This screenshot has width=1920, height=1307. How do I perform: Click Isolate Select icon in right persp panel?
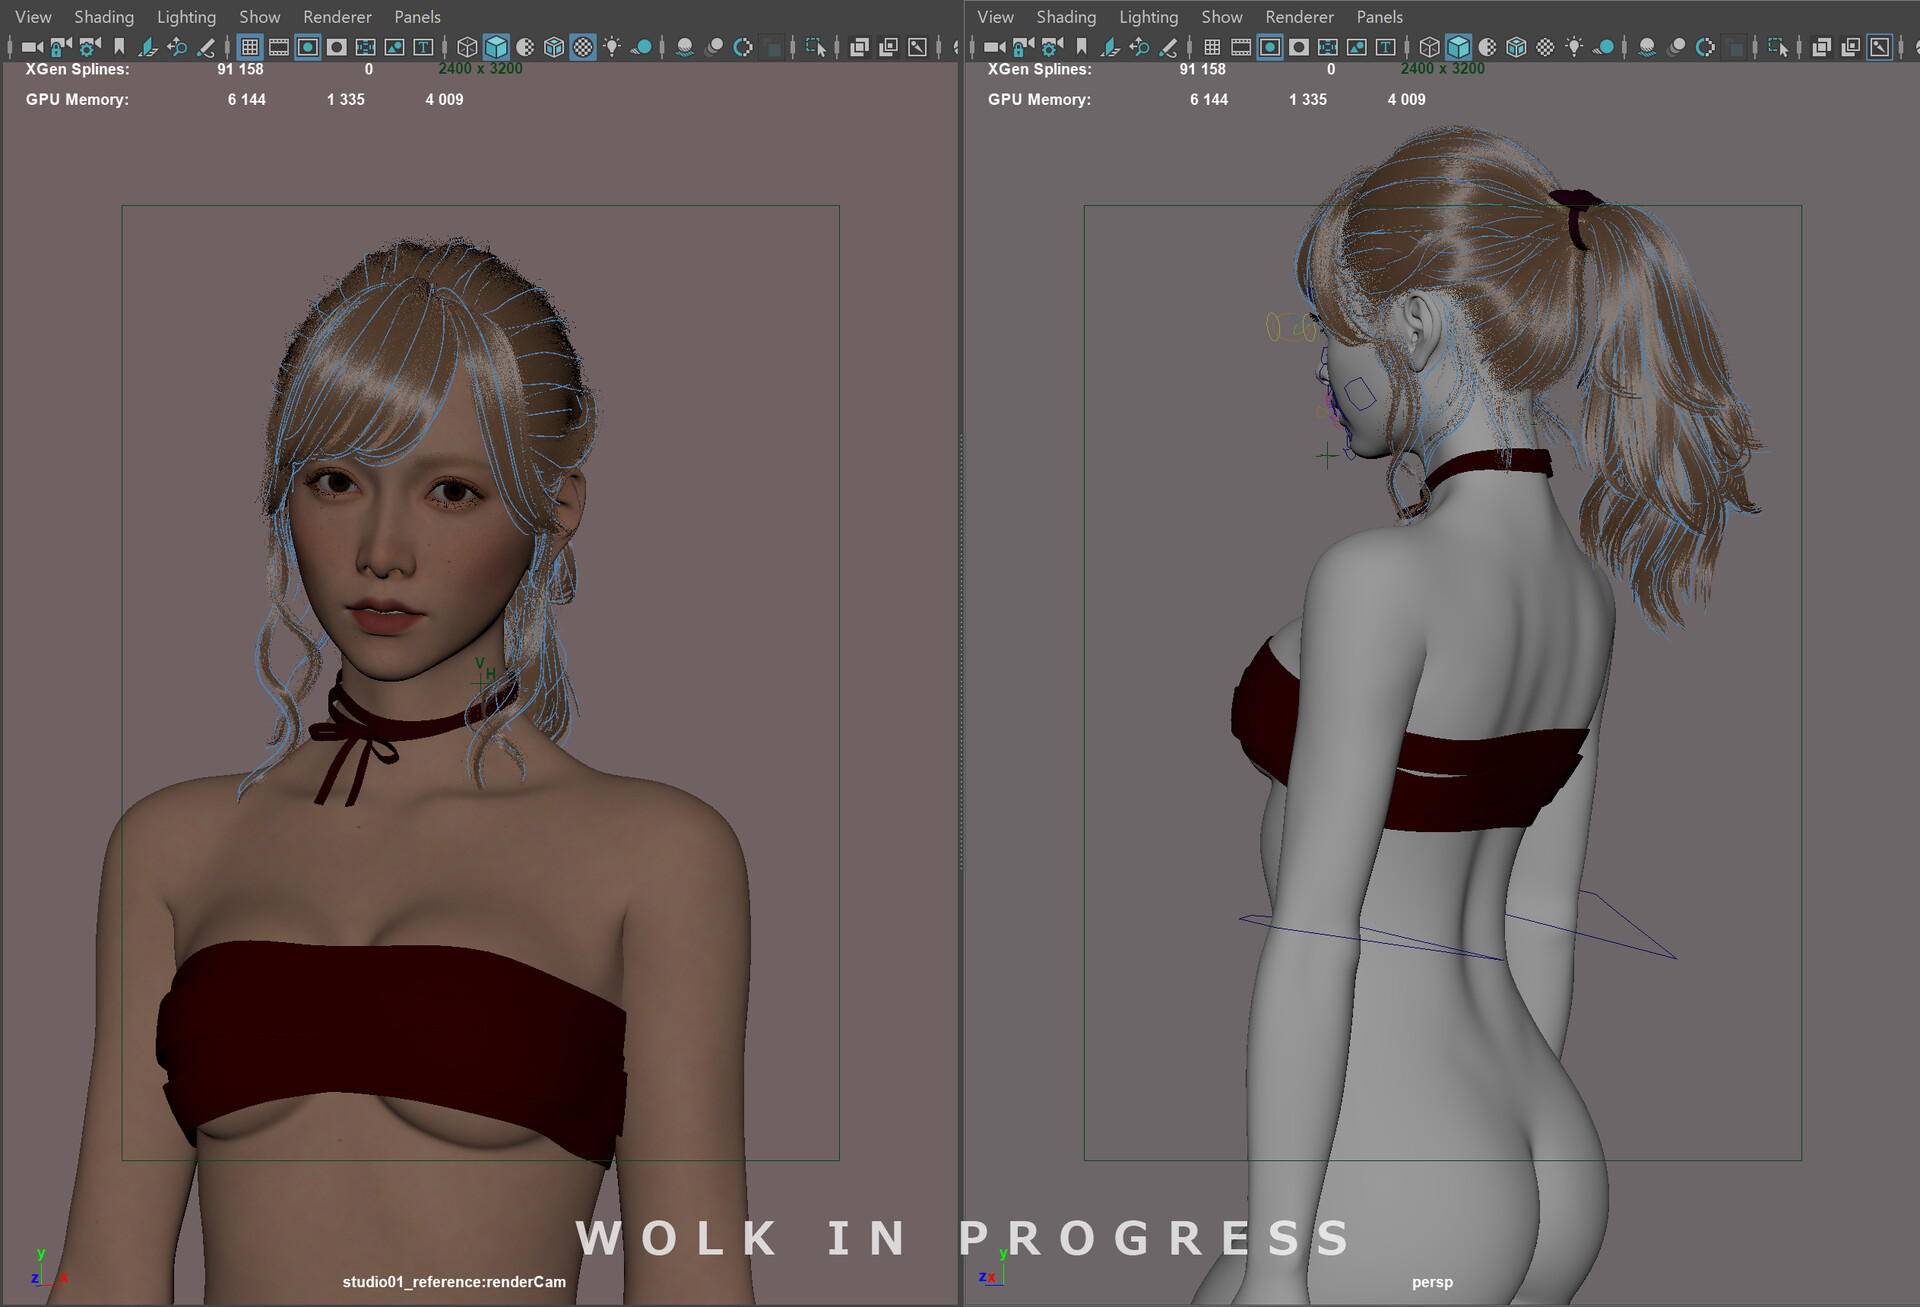click(x=1778, y=47)
